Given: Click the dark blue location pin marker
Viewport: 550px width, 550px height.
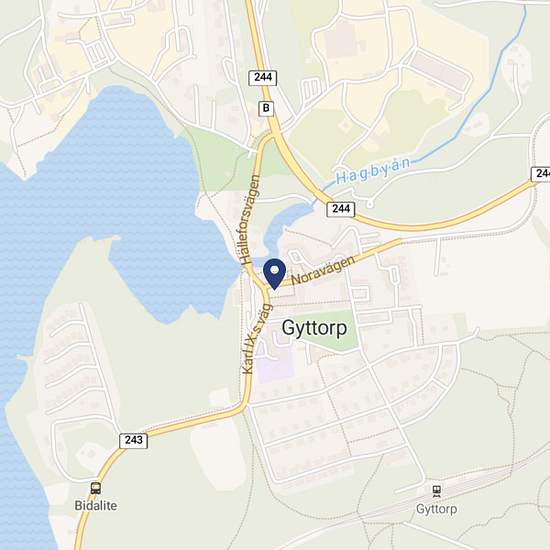Looking at the screenshot, I should point(275,274).
